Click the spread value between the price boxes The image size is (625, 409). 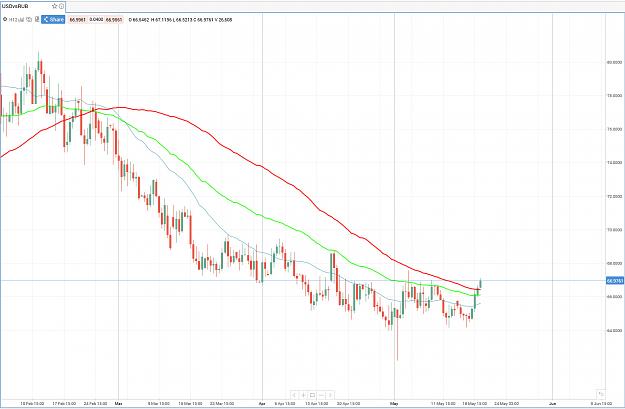point(96,20)
